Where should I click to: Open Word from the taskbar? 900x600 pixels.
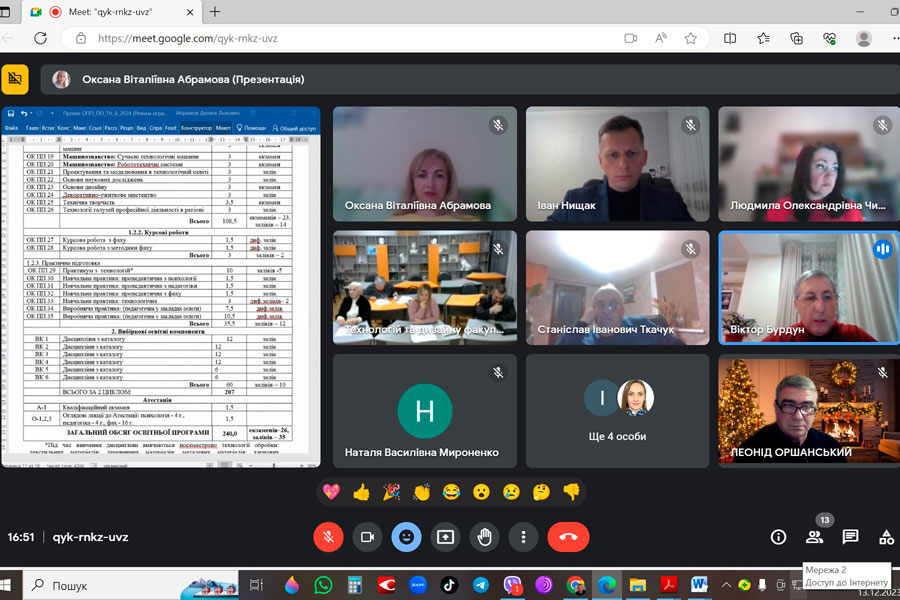click(x=699, y=586)
